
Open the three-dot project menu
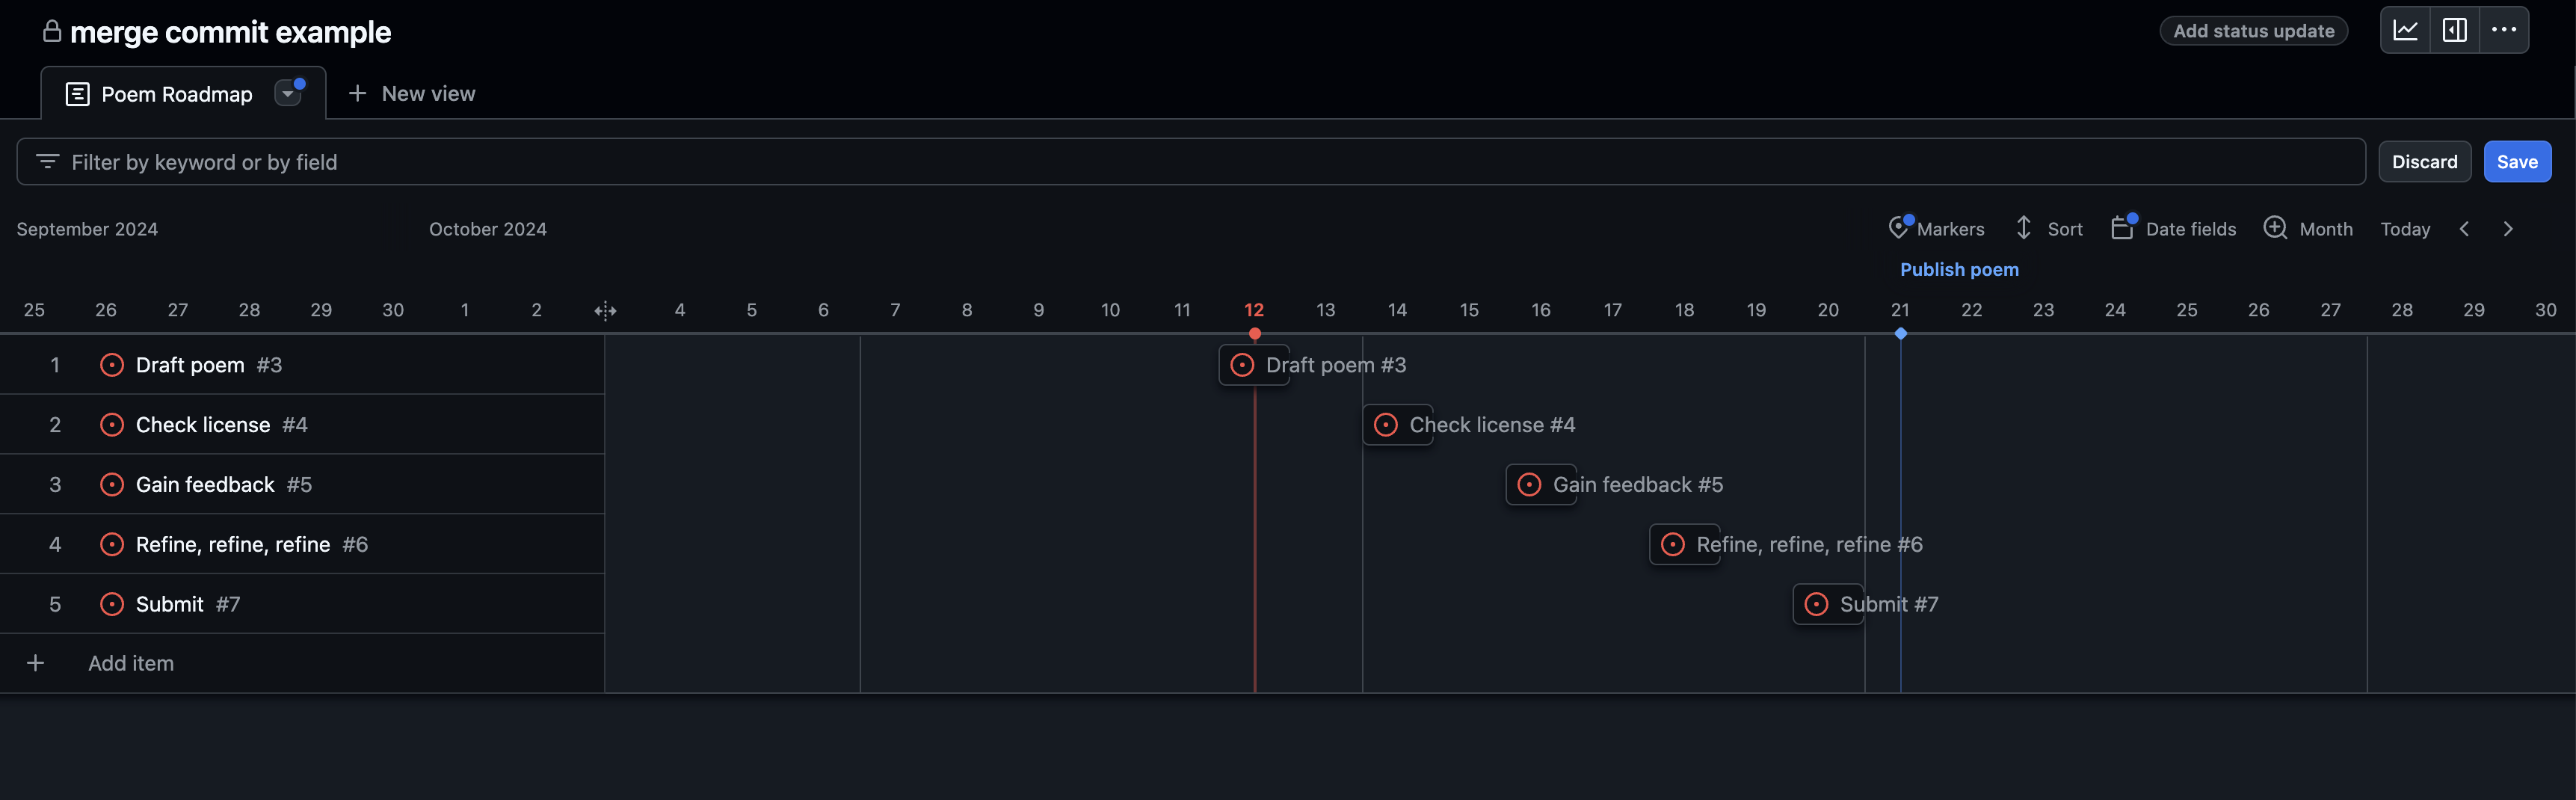2504,30
